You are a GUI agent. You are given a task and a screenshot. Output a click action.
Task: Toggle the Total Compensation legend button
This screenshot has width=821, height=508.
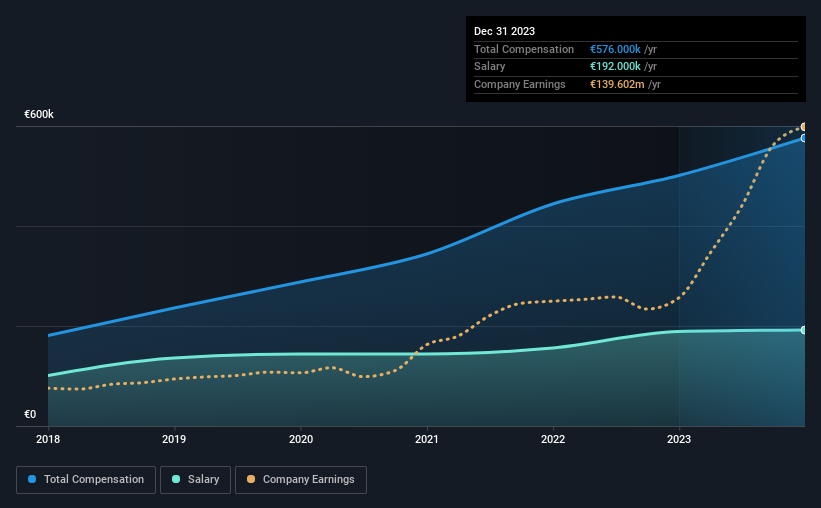point(86,480)
